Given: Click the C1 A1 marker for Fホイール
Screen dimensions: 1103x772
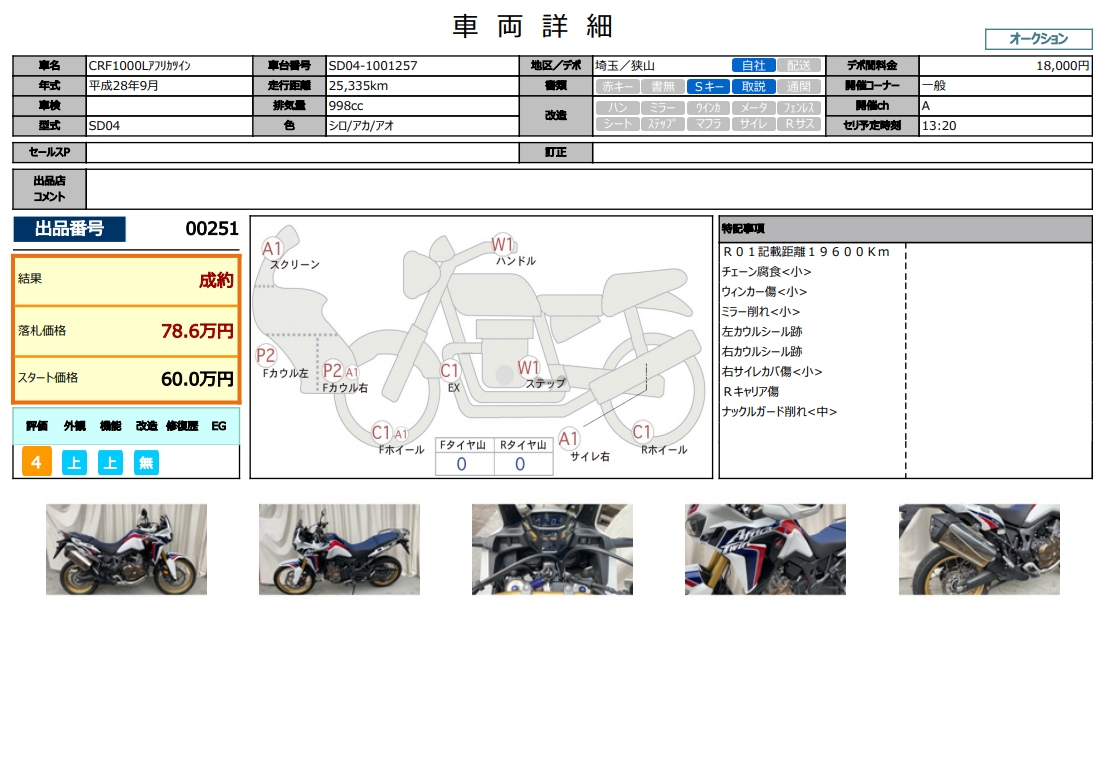Looking at the screenshot, I should pyautogui.click(x=389, y=433).
